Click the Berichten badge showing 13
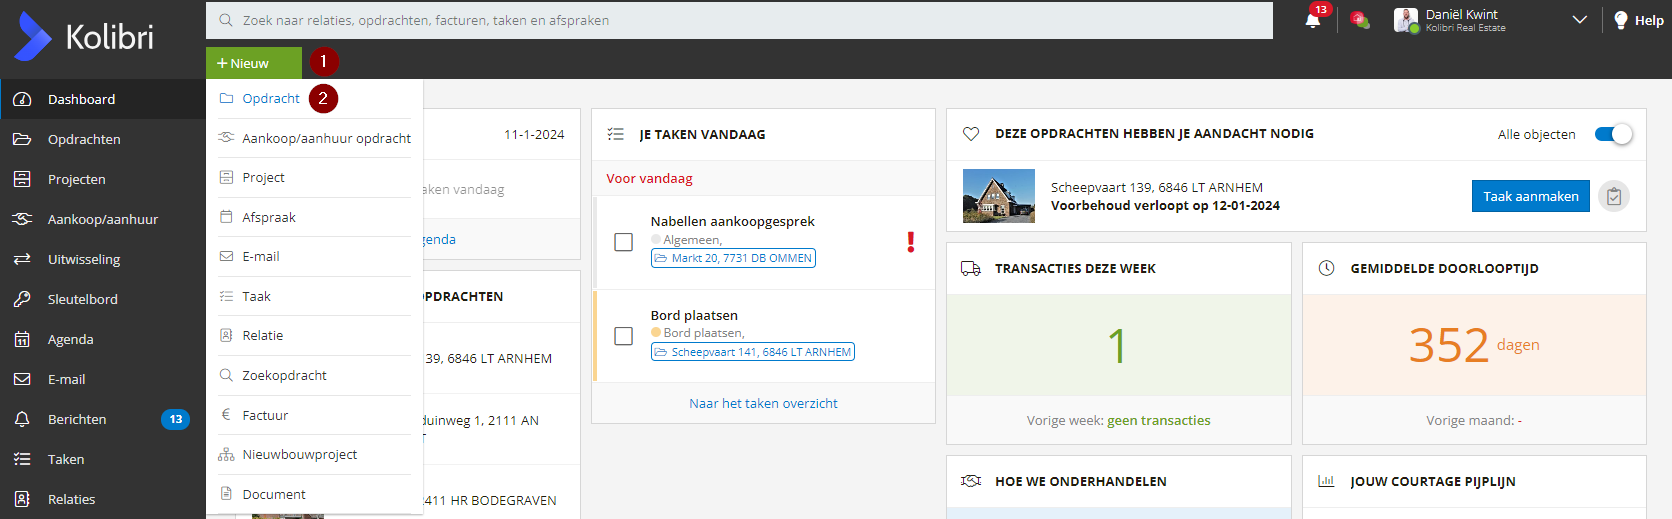 coord(176,419)
